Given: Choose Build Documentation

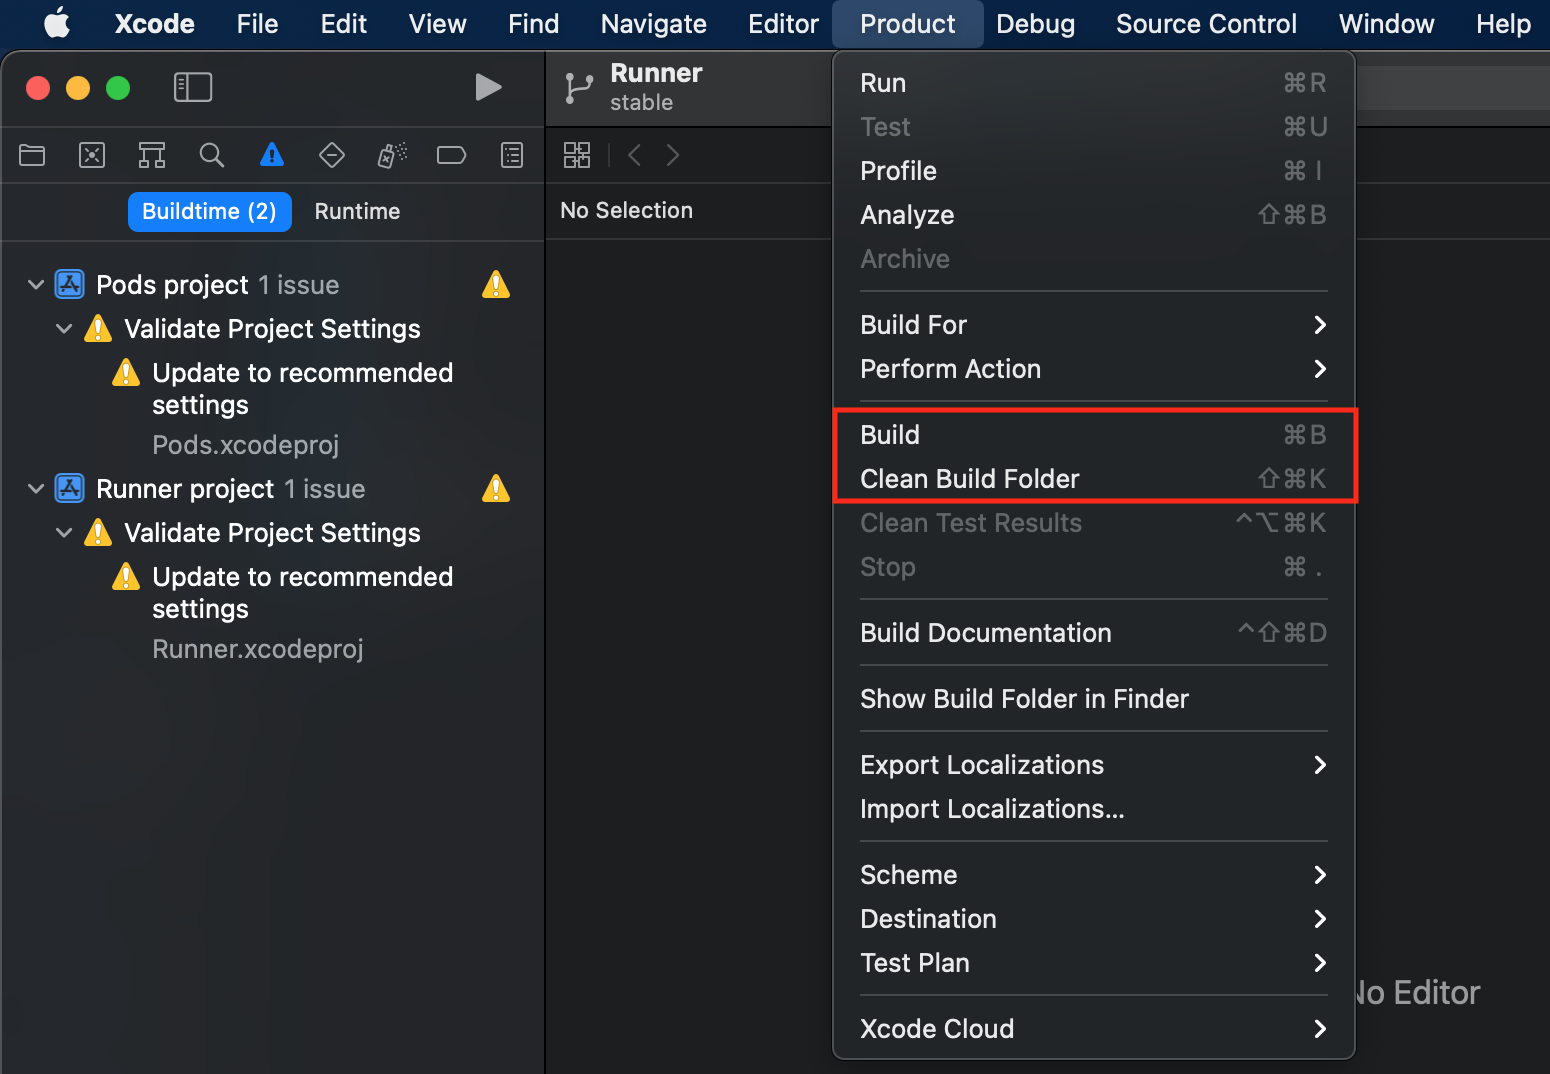Looking at the screenshot, I should [x=1093, y=633].
